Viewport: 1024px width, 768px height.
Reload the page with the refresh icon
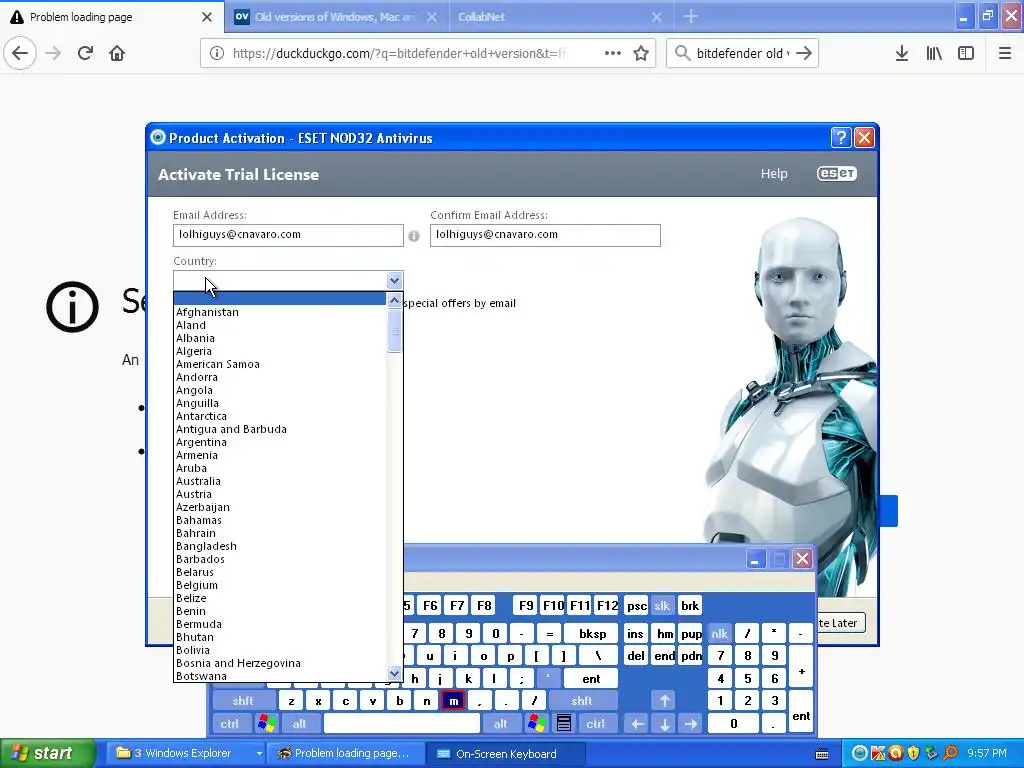(85, 53)
